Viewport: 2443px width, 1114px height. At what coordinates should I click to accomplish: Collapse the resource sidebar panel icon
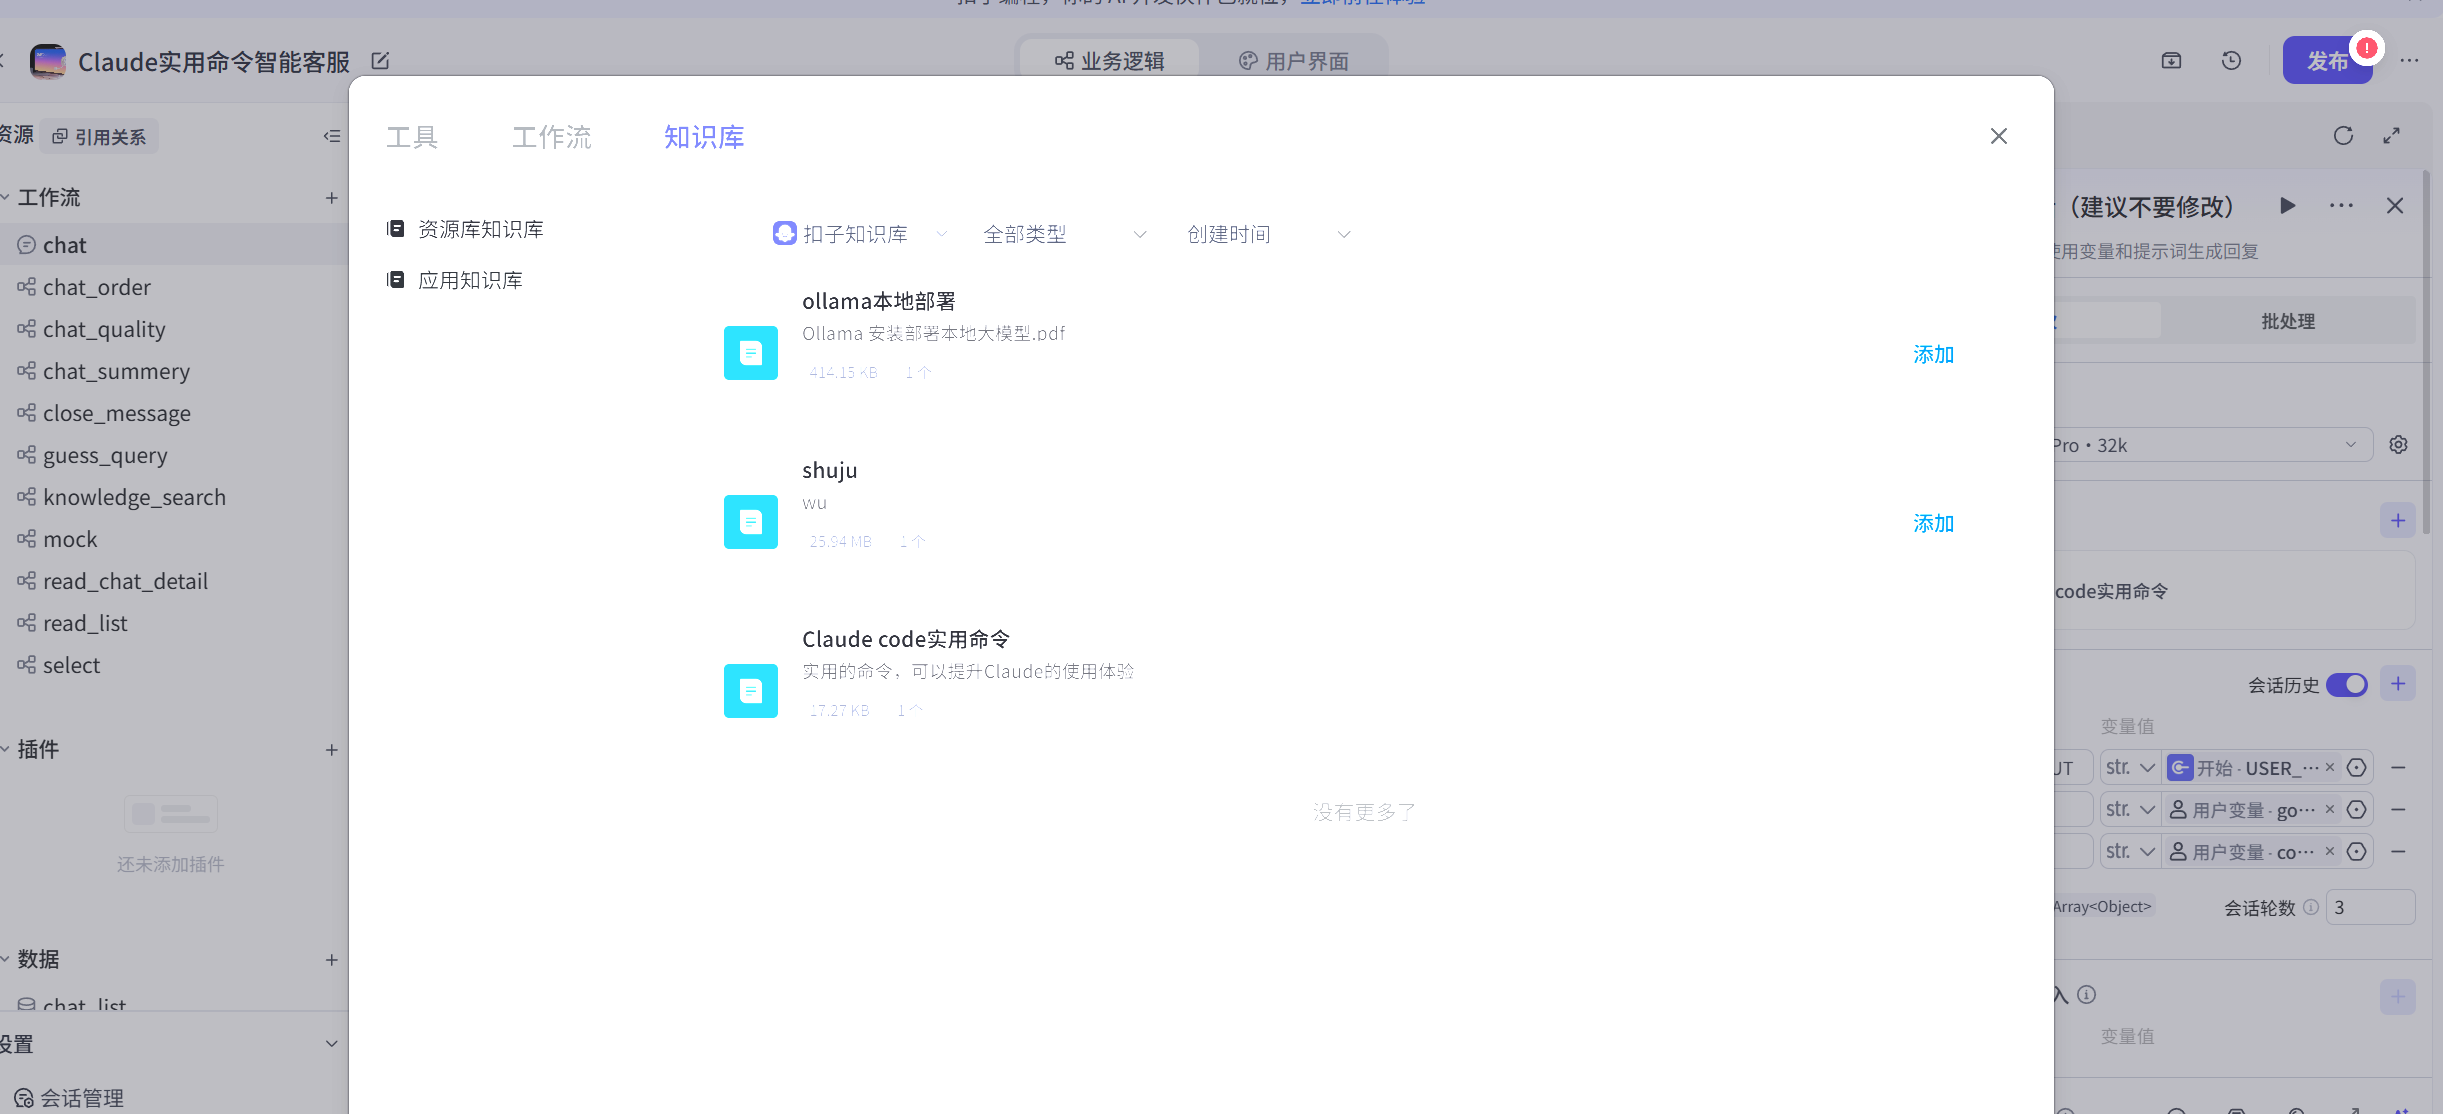click(x=332, y=136)
